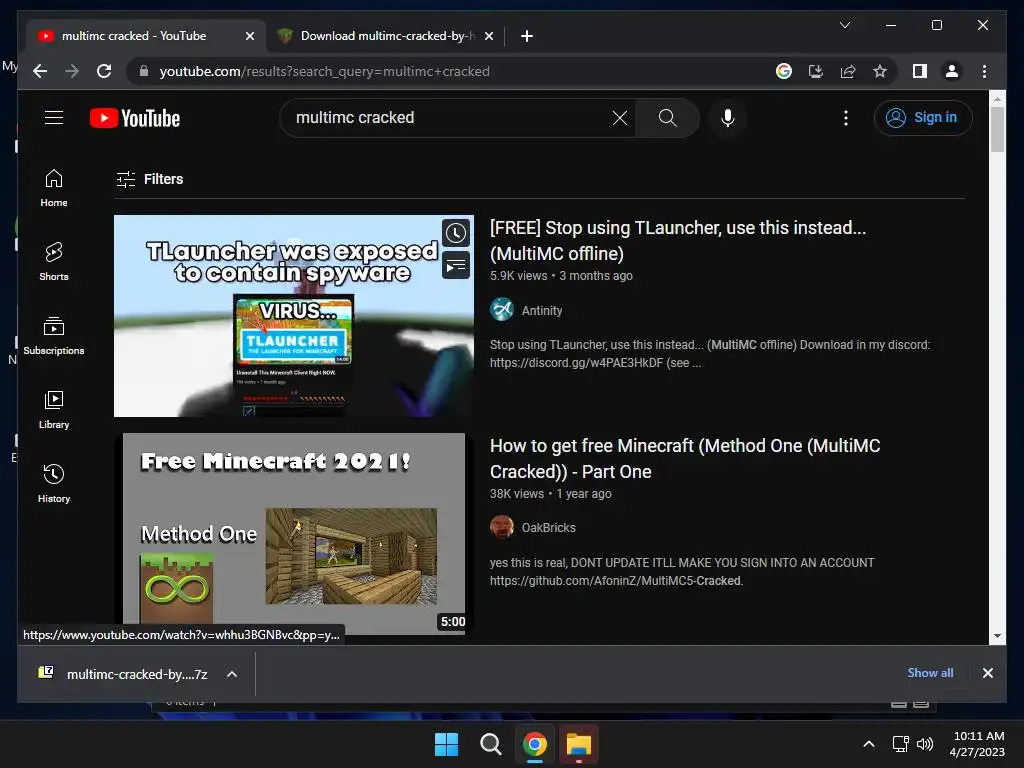Viewport: 1024px width, 768px height.
Task: Open the search Filters panel
Action: pos(150,179)
